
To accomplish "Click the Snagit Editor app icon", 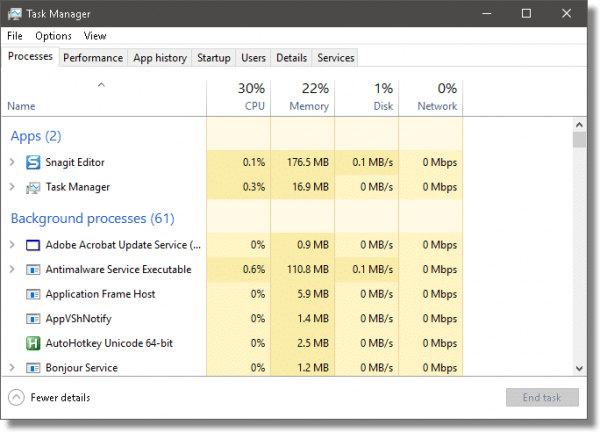I will [x=33, y=162].
